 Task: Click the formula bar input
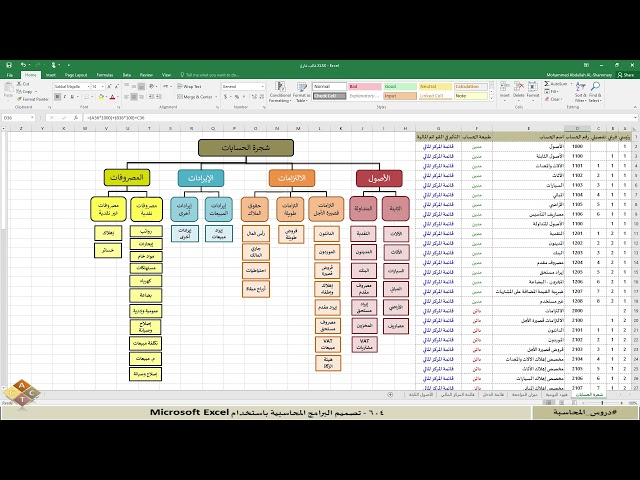pos(359,118)
